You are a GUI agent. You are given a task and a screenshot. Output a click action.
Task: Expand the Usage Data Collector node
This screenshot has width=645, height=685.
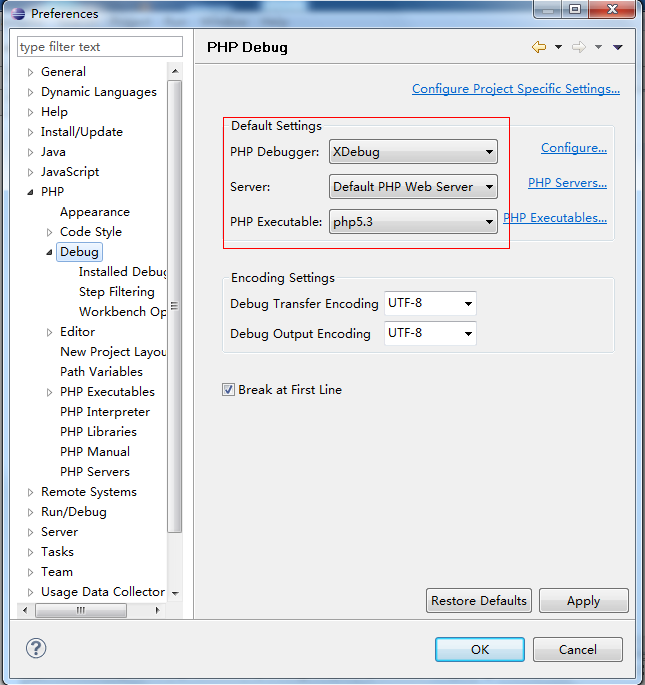(x=30, y=592)
